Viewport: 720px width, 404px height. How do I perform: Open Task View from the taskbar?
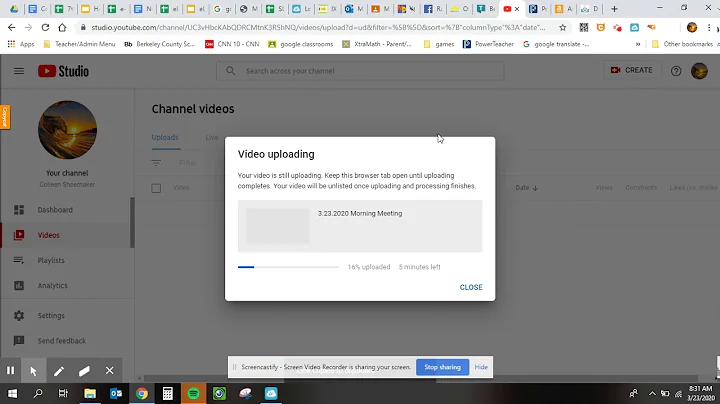coord(63,393)
